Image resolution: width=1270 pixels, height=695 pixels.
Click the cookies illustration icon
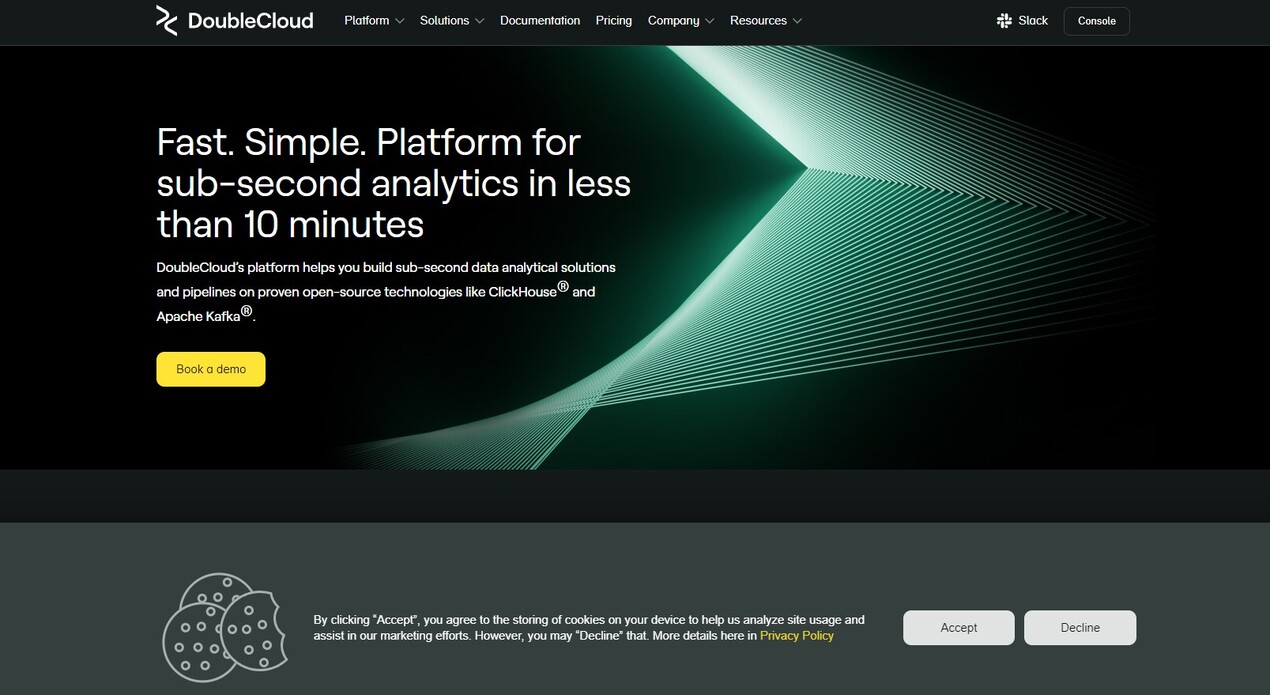coord(224,627)
